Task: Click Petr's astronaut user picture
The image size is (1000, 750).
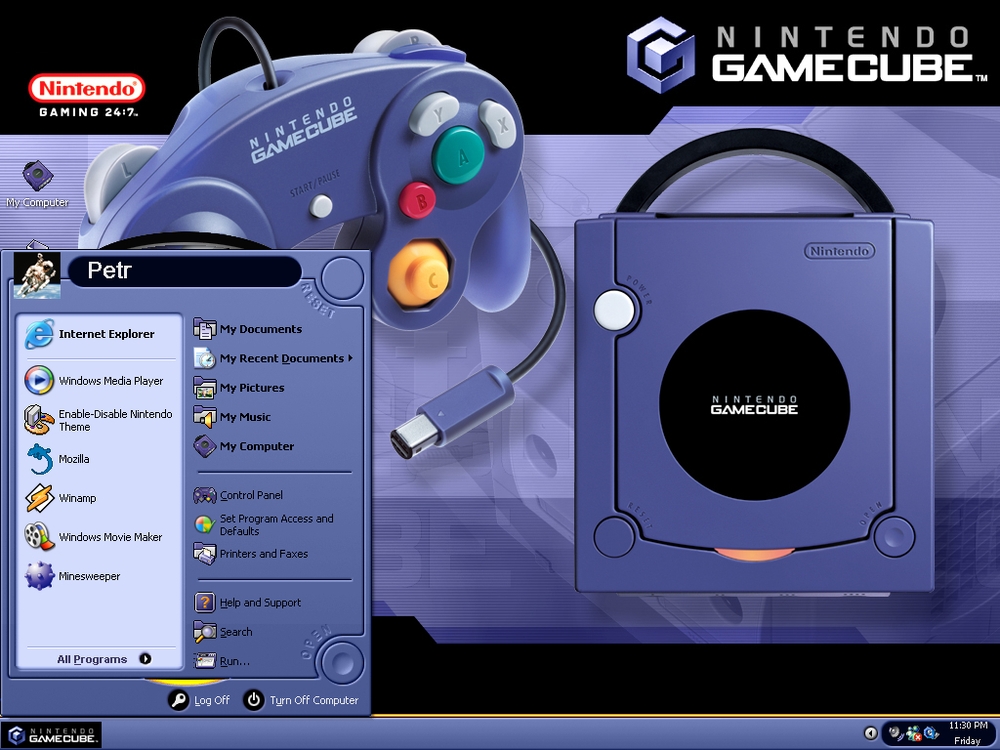Action: coord(37,276)
